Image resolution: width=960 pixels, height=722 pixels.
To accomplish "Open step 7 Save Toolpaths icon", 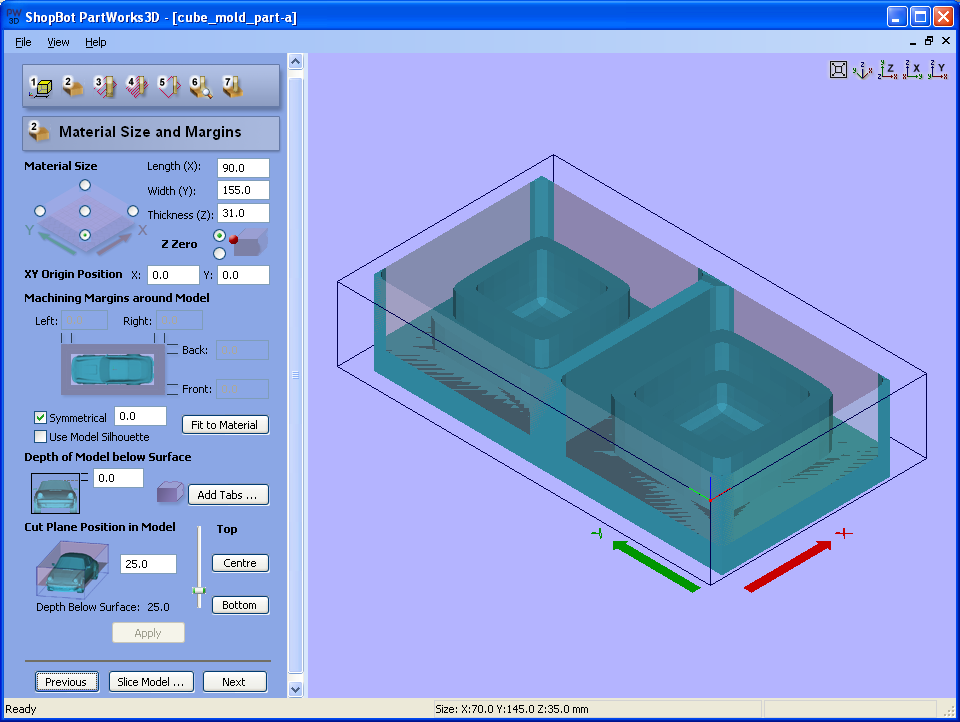I will pos(233,86).
